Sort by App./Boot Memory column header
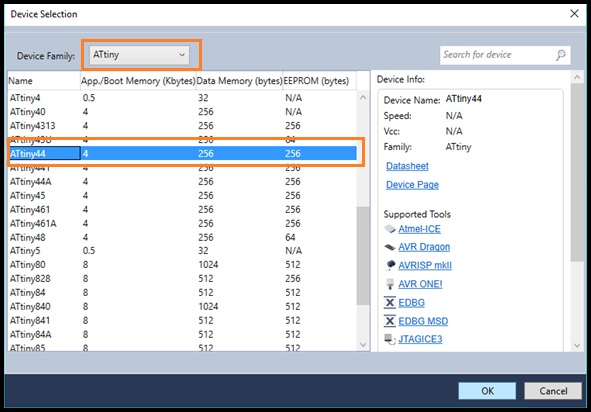Image resolution: width=591 pixels, height=412 pixels. 138,81
